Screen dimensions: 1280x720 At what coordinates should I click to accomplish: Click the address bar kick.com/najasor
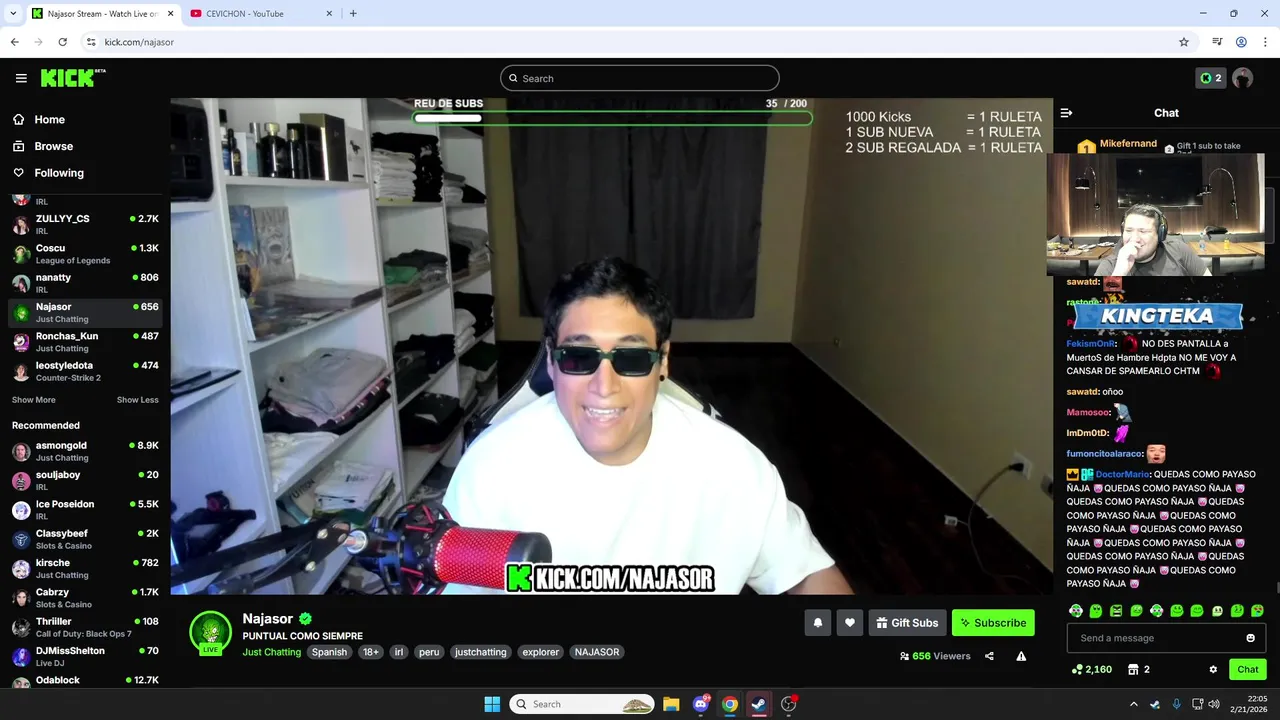139,42
